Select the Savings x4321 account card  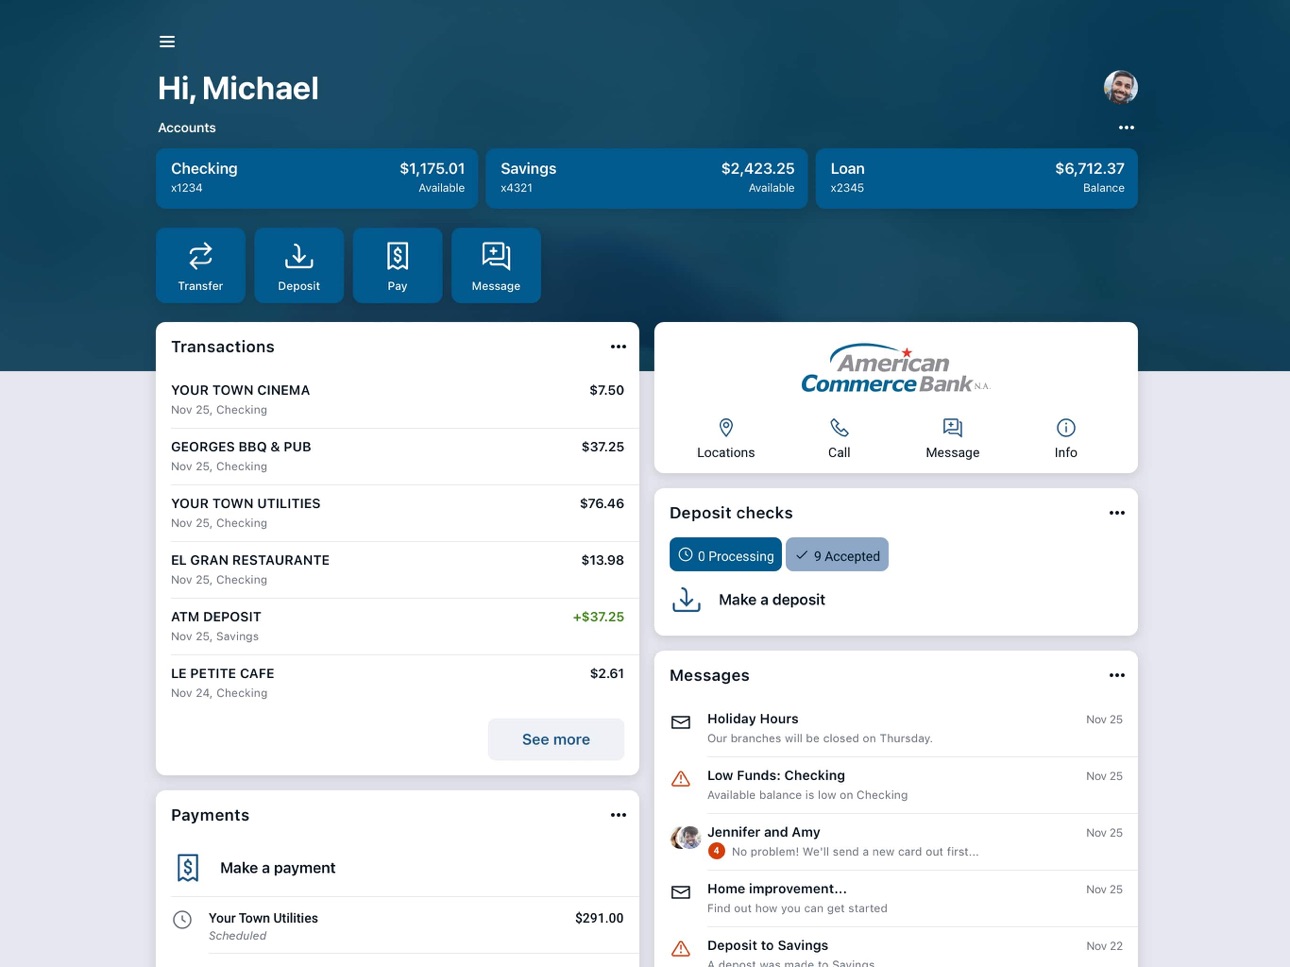647,178
